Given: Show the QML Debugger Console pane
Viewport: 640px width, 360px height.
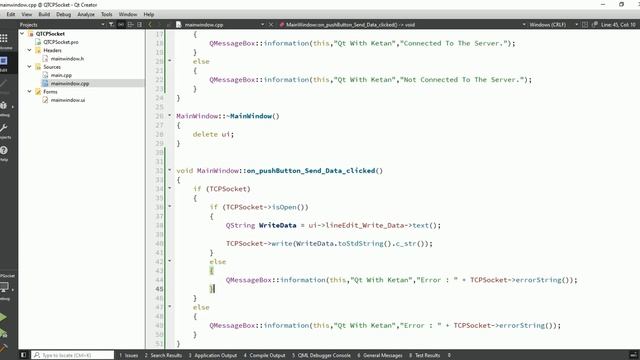Looking at the screenshot, I should [321, 355].
